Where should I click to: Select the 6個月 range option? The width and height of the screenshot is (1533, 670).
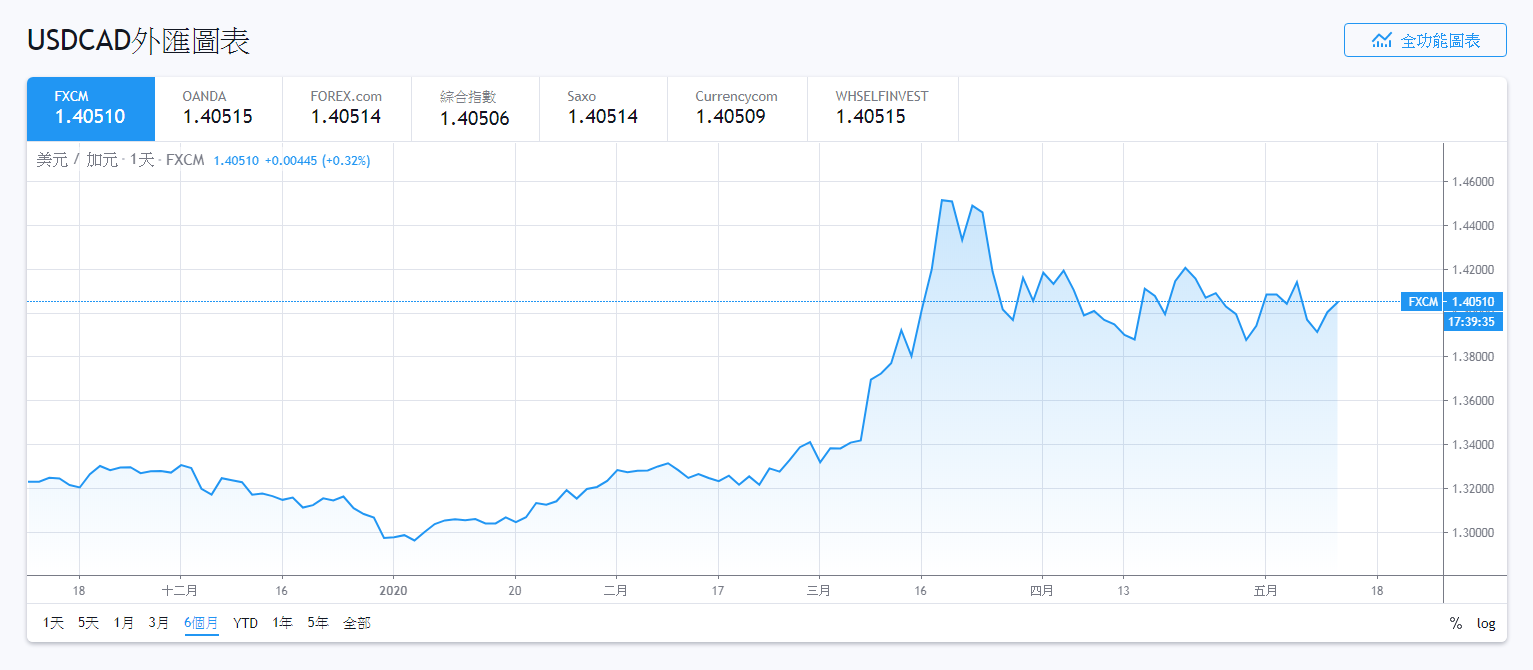[201, 623]
